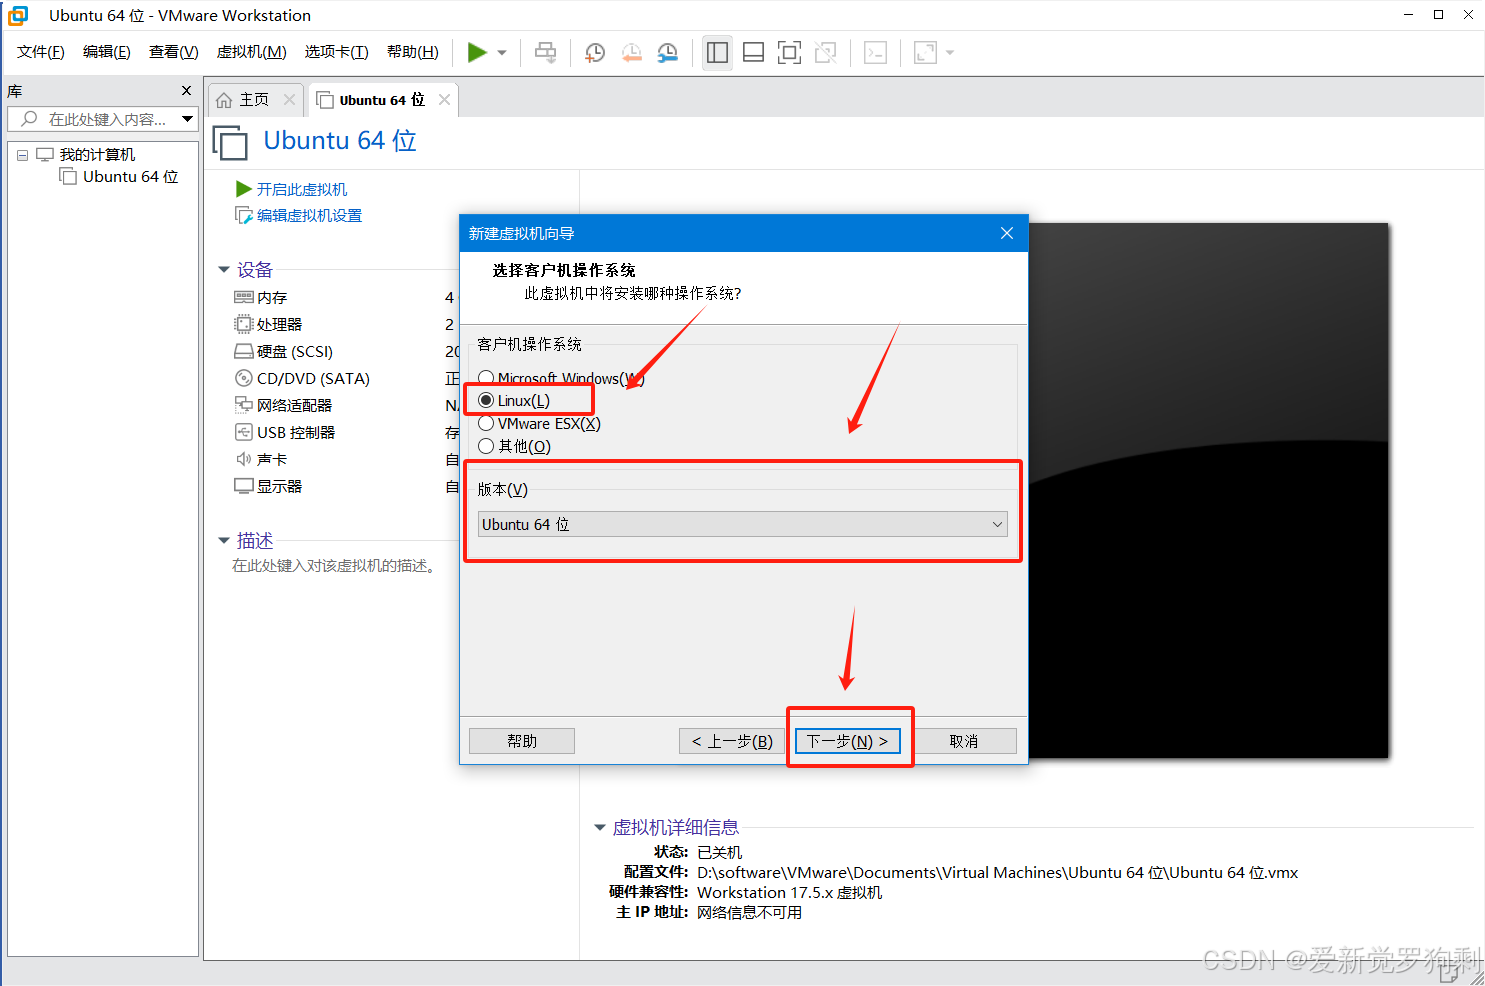Click the green power-on play icon in toolbar
Image resolution: width=1485 pixels, height=986 pixels.
477,52
